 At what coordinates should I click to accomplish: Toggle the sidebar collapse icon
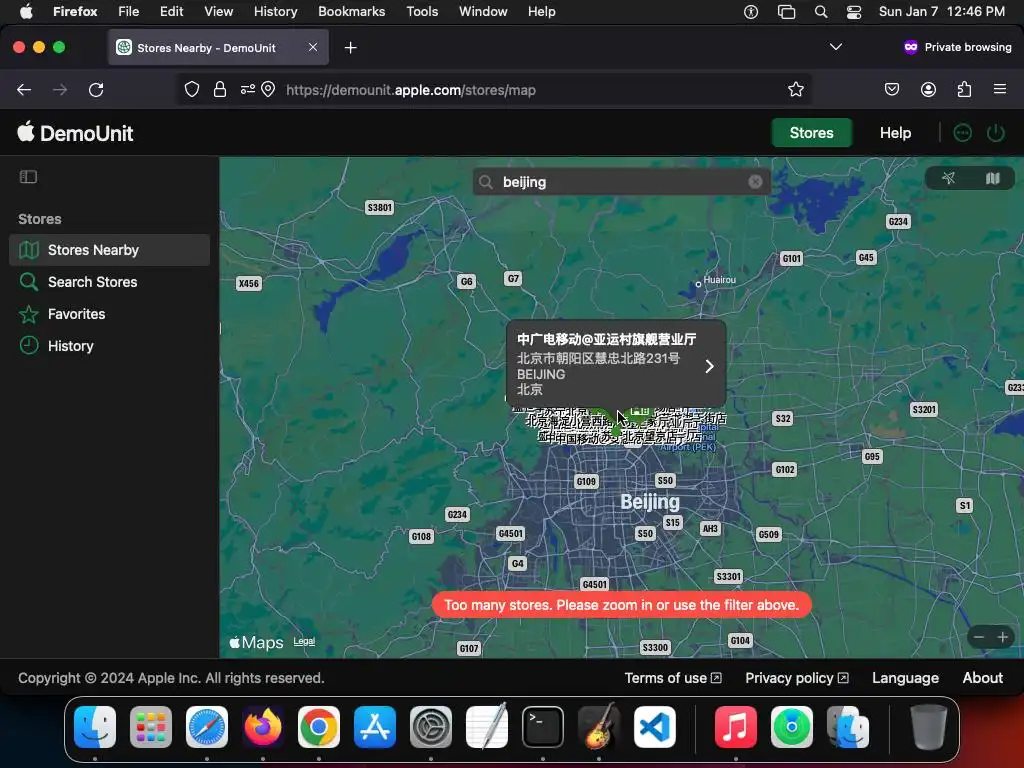click(28, 177)
